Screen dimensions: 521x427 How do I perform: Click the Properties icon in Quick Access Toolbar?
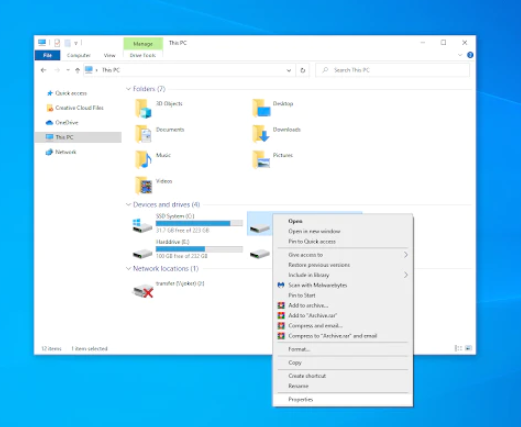(x=57, y=43)
